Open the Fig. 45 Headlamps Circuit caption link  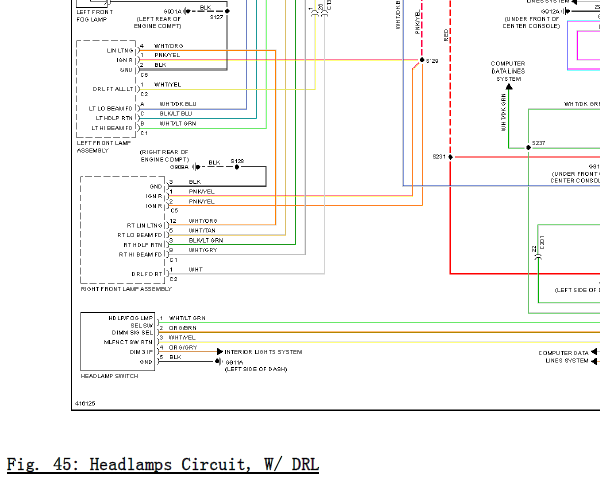[163, 465]
